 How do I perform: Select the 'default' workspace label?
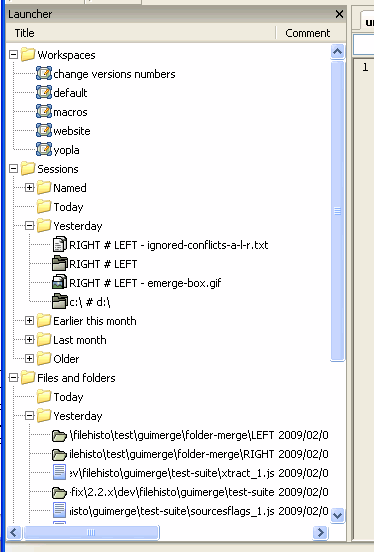tap(70, 93)
